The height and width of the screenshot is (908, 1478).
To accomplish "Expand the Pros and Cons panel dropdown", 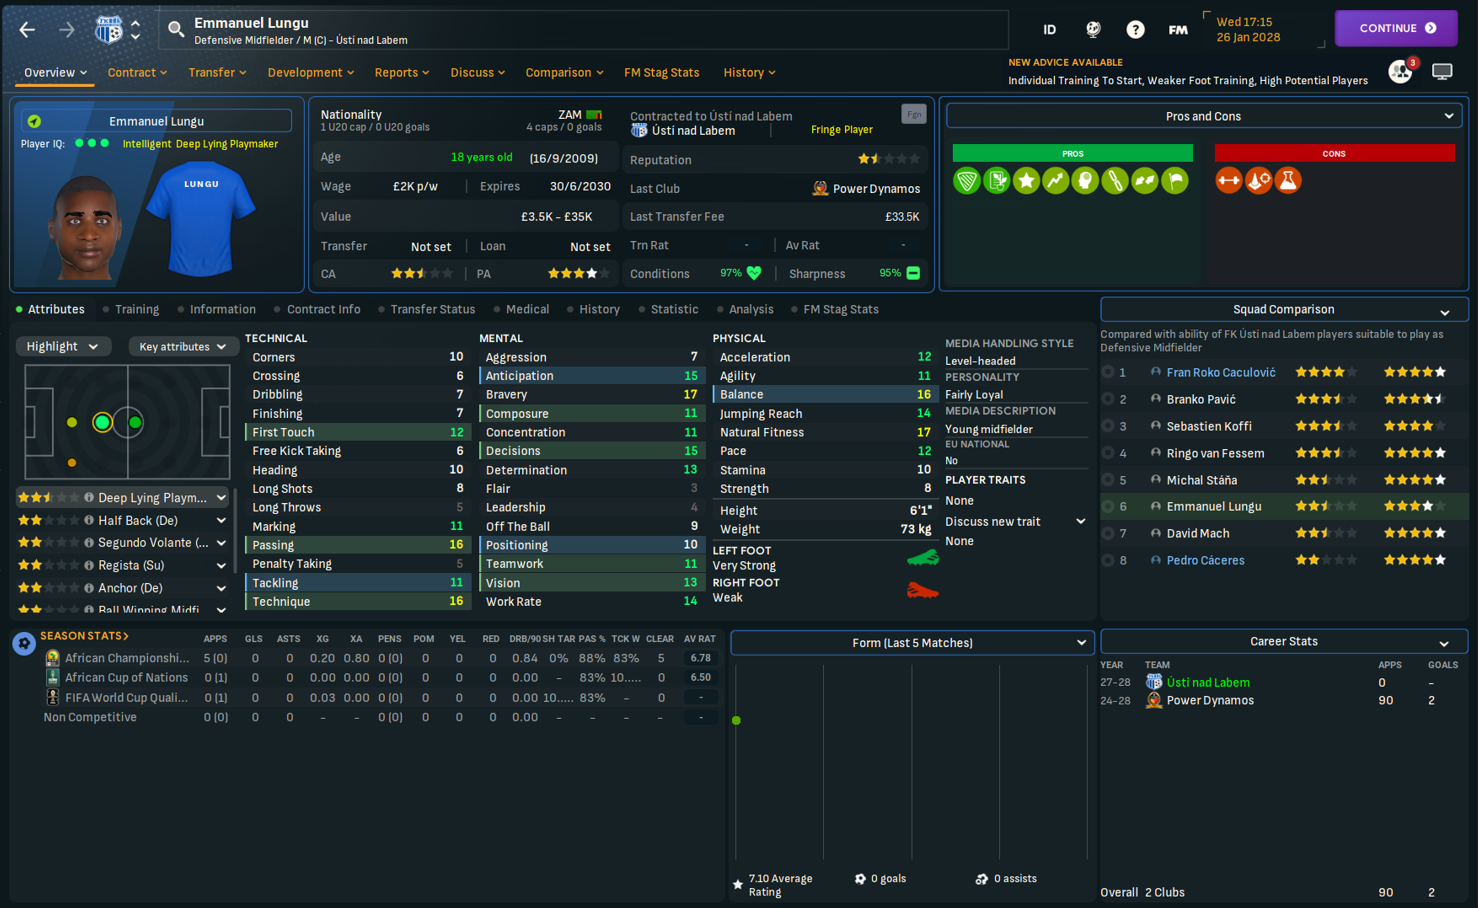I will (1448, 117).
